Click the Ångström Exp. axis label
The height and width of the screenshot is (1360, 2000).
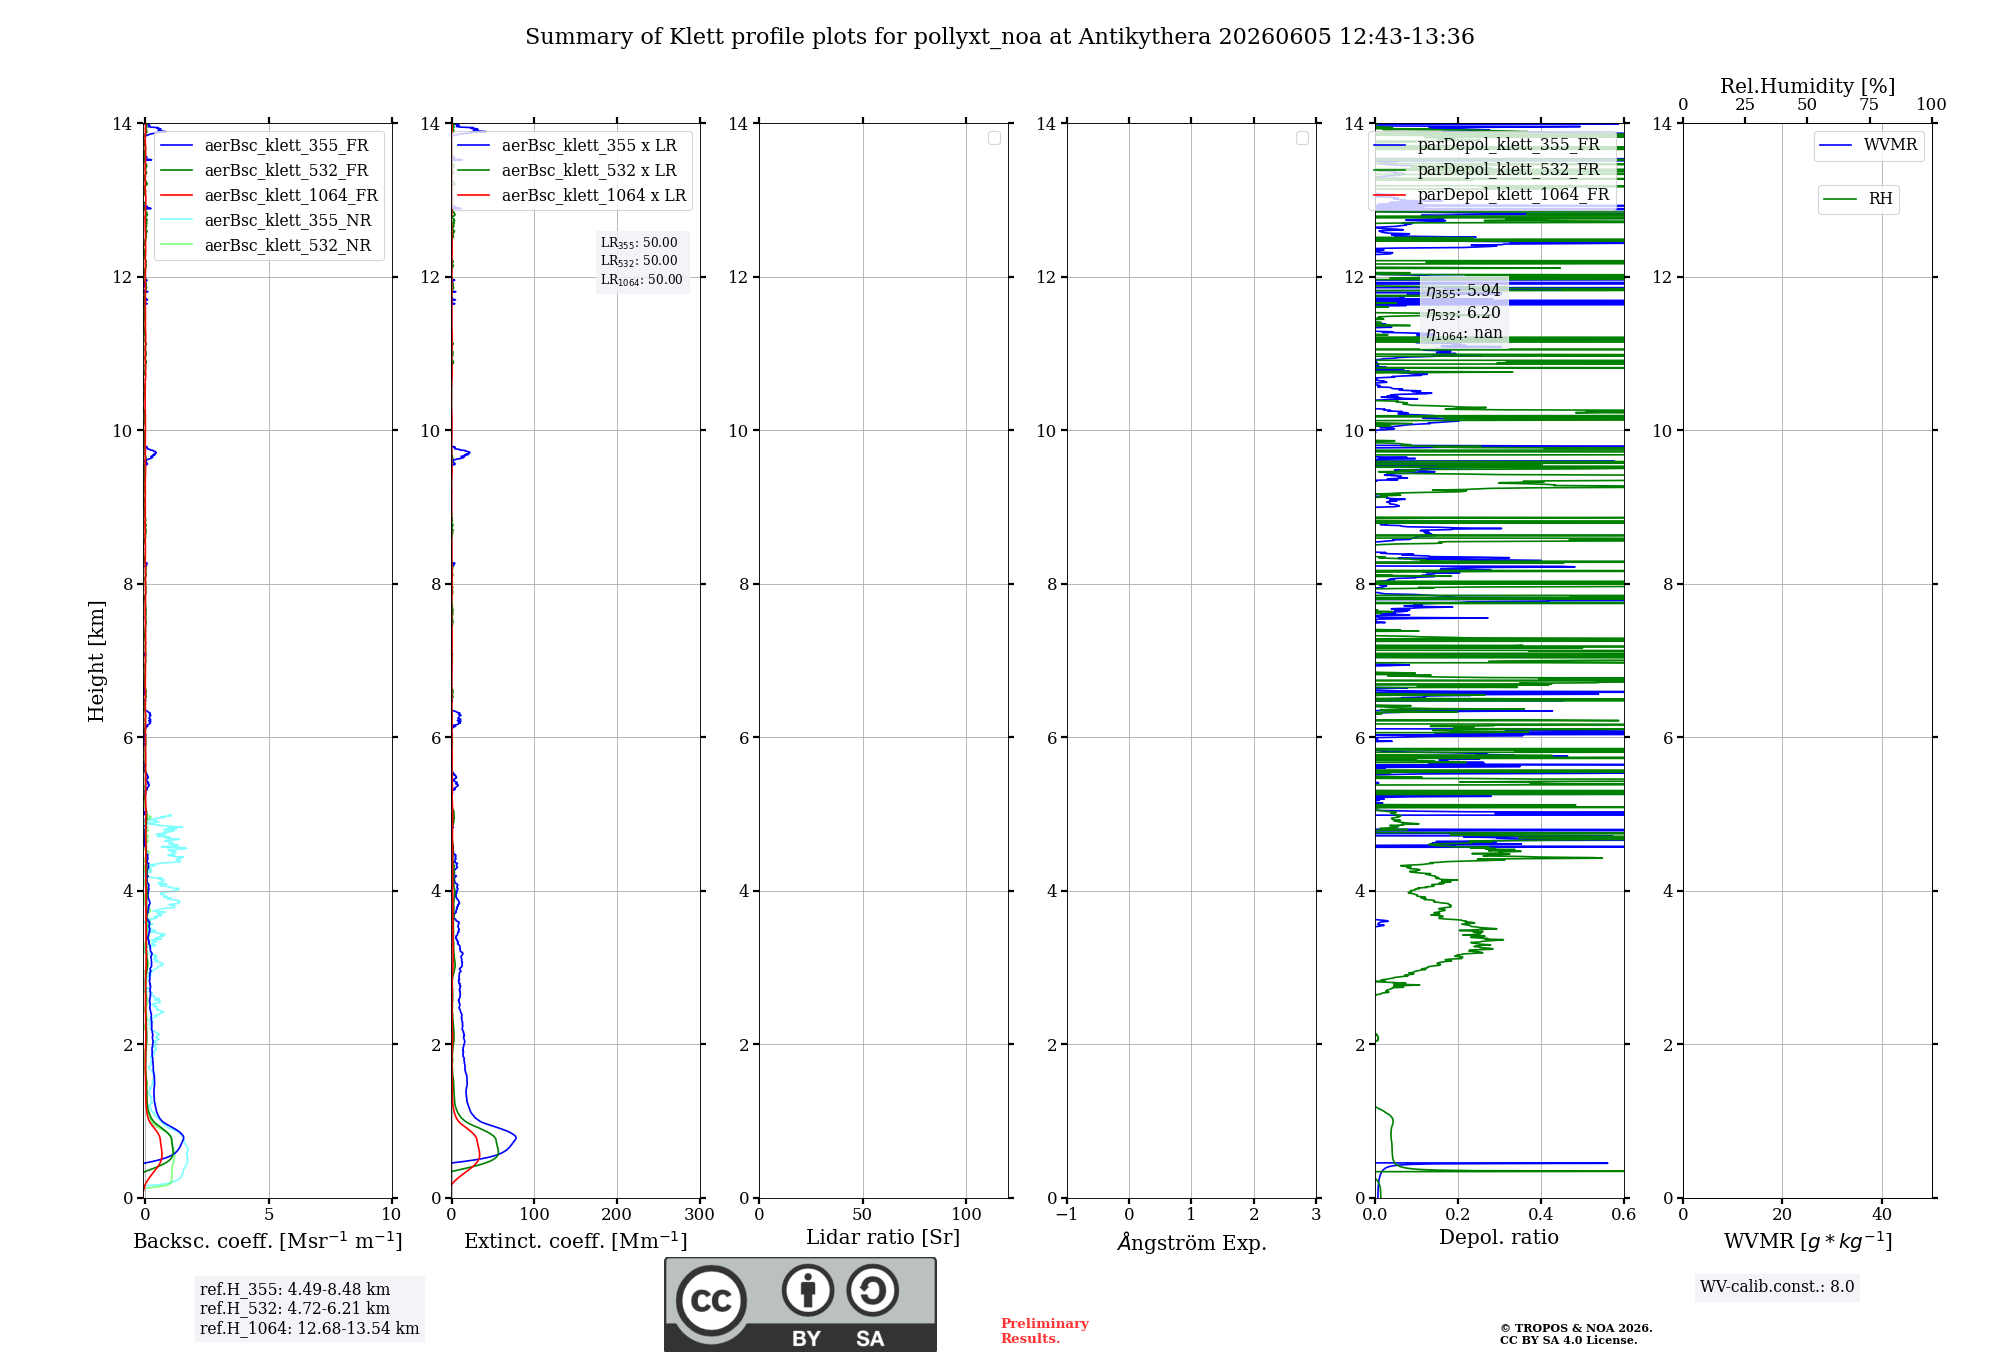coord(1192,1242)
